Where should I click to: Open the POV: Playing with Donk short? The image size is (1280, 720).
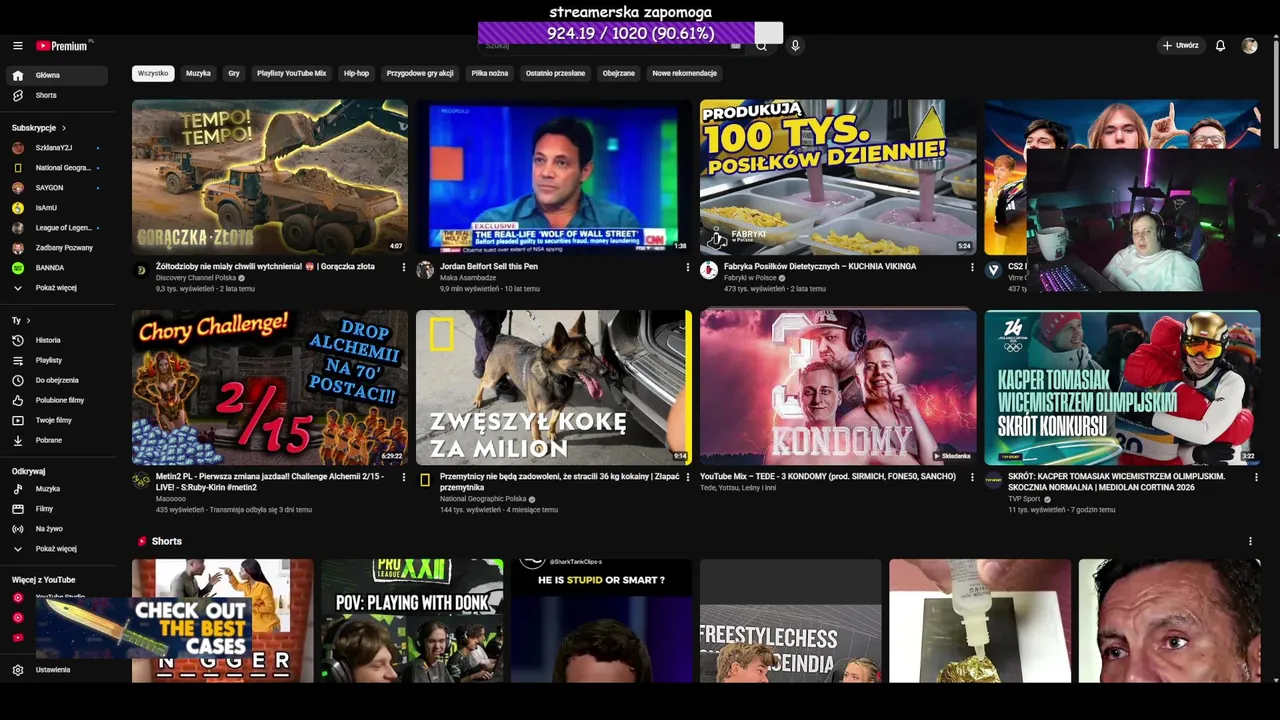(x=412, y=621)
